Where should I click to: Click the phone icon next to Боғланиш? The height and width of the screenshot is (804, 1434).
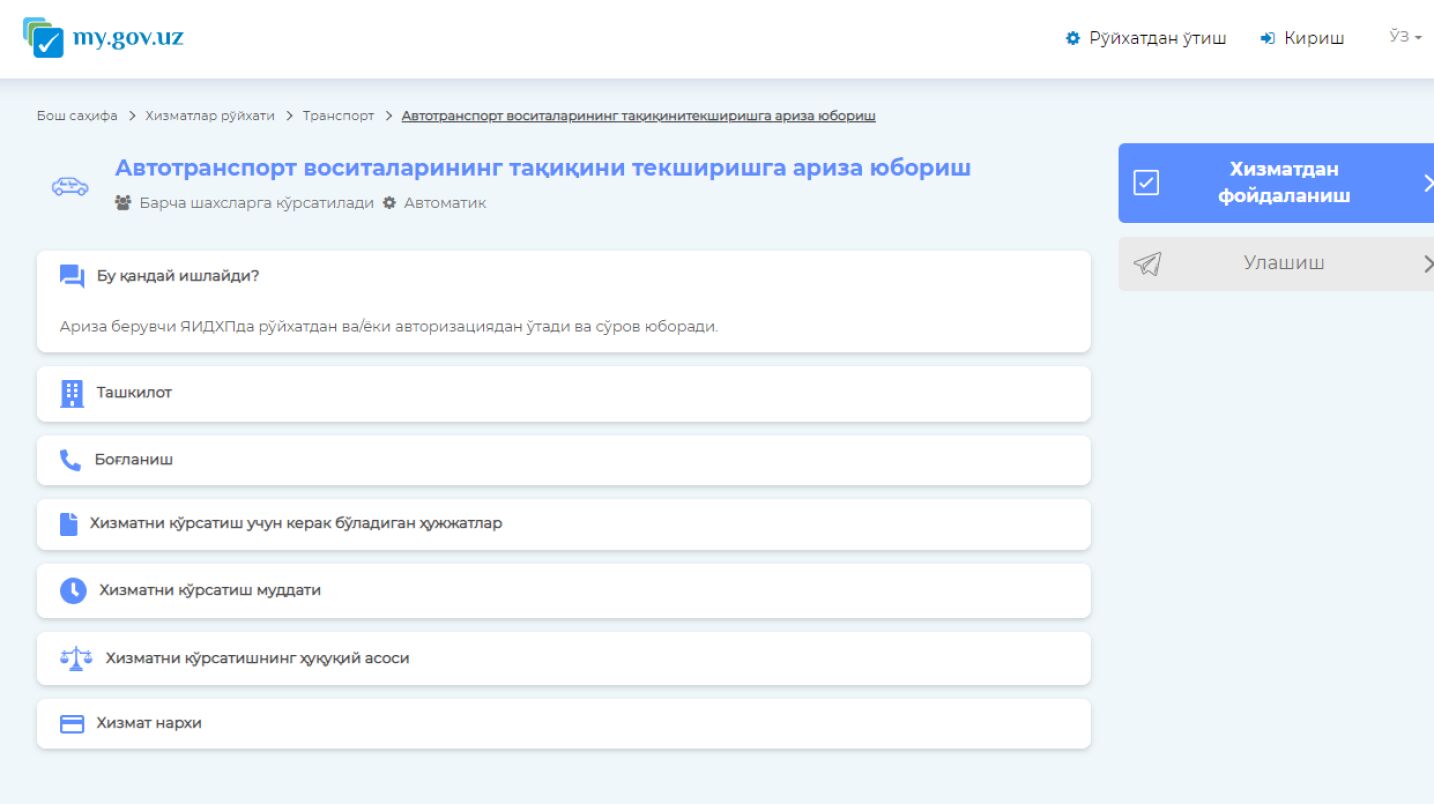tap(70, 460)
